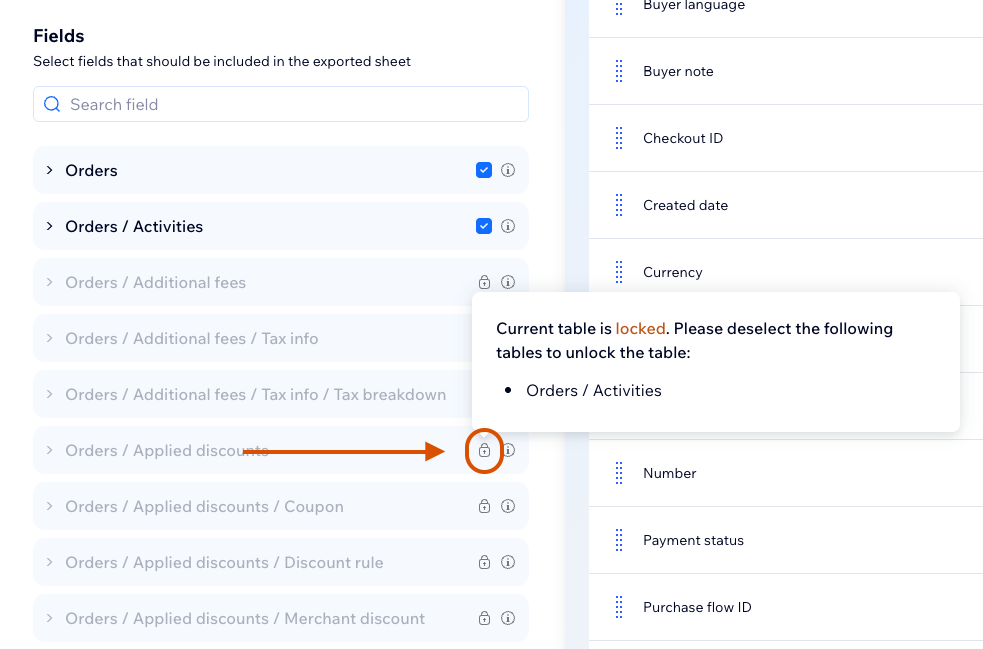The image size is (983, 649).
Task: Uncheck the Orders / Activities checkbox
Action: tap(483, 226)
